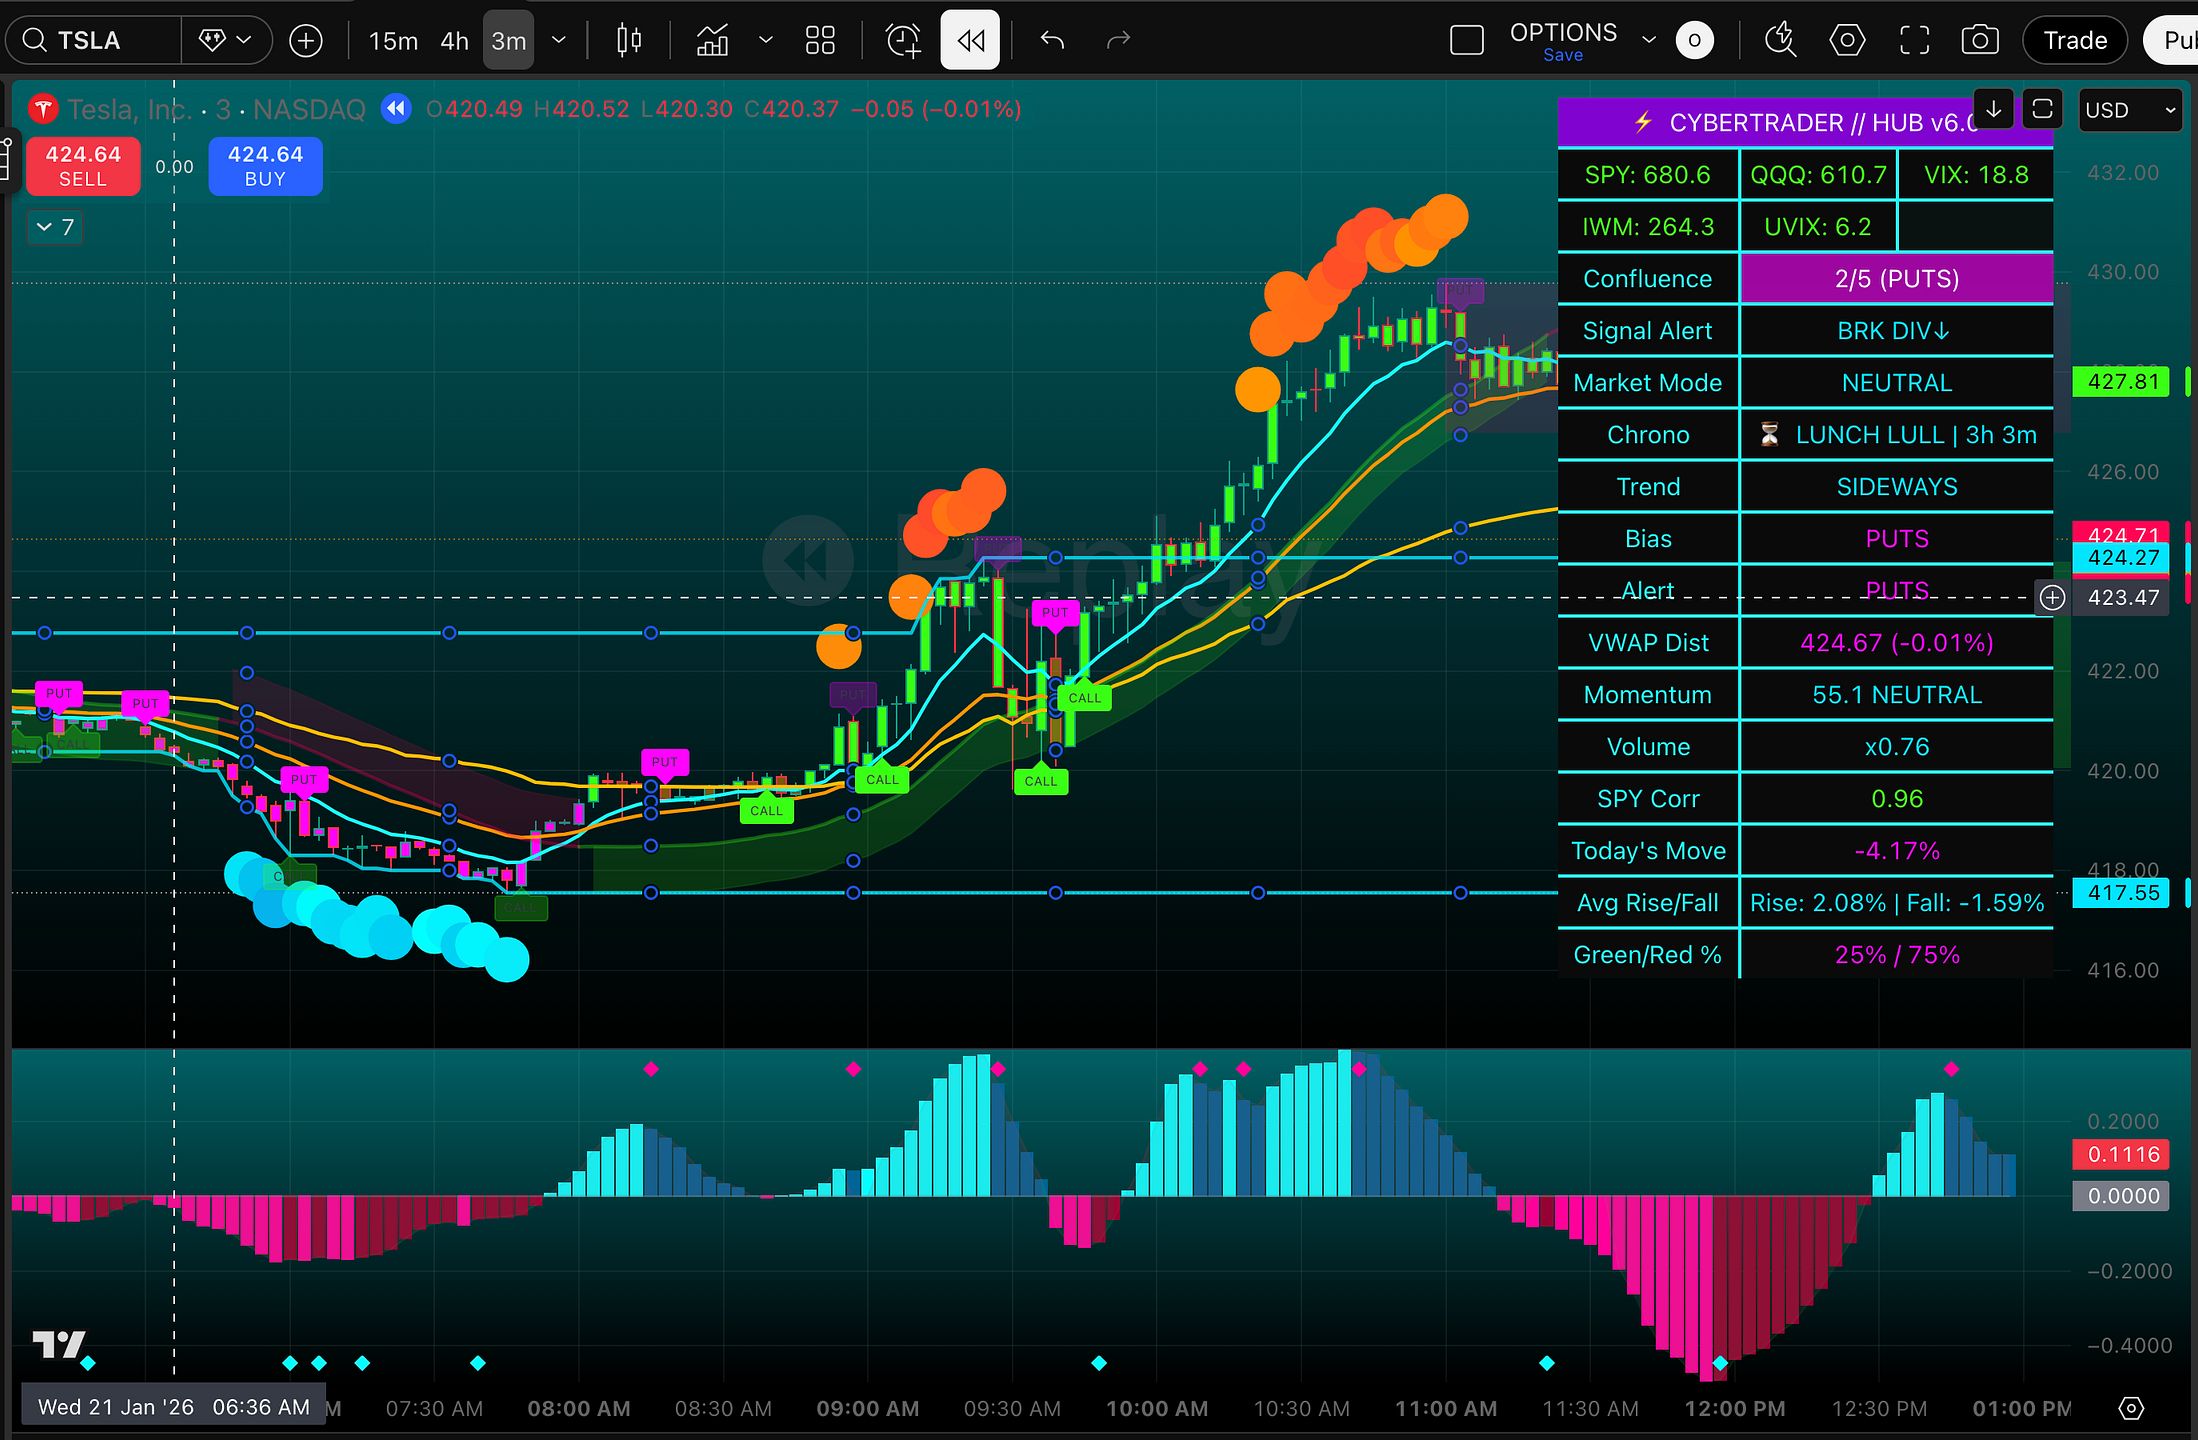The image size is (2198, 1440).
Task: Open the Indicators menu icon
Action: [x=712, y=41]
